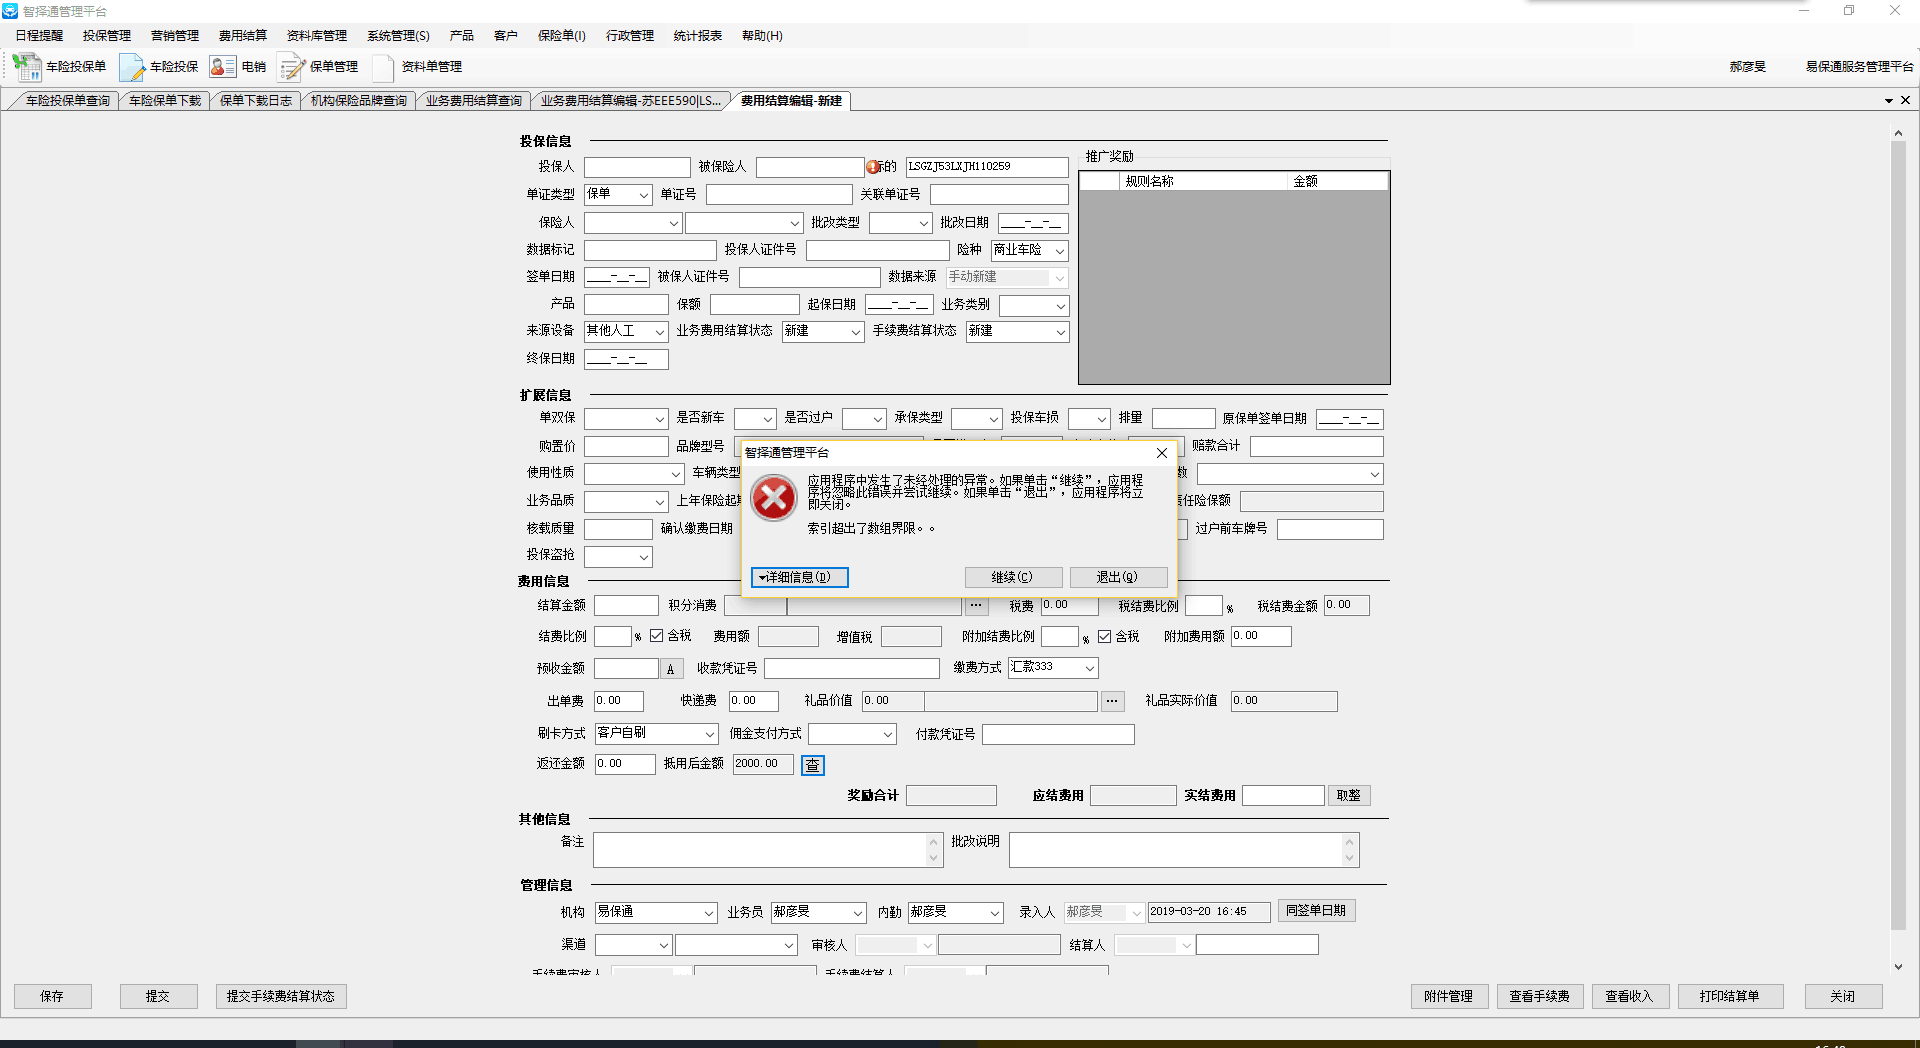Screen dimensions: 1920x1048
Task: Click the 金额 column header in 推广奖励
Action: click(x=1338, y=182)
